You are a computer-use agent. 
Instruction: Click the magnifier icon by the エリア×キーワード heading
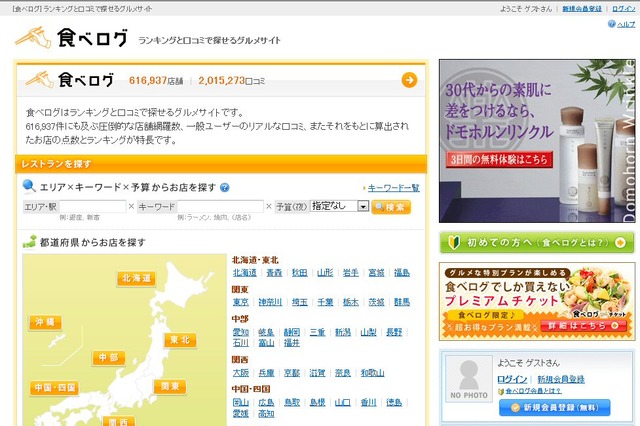pos(29,186)
